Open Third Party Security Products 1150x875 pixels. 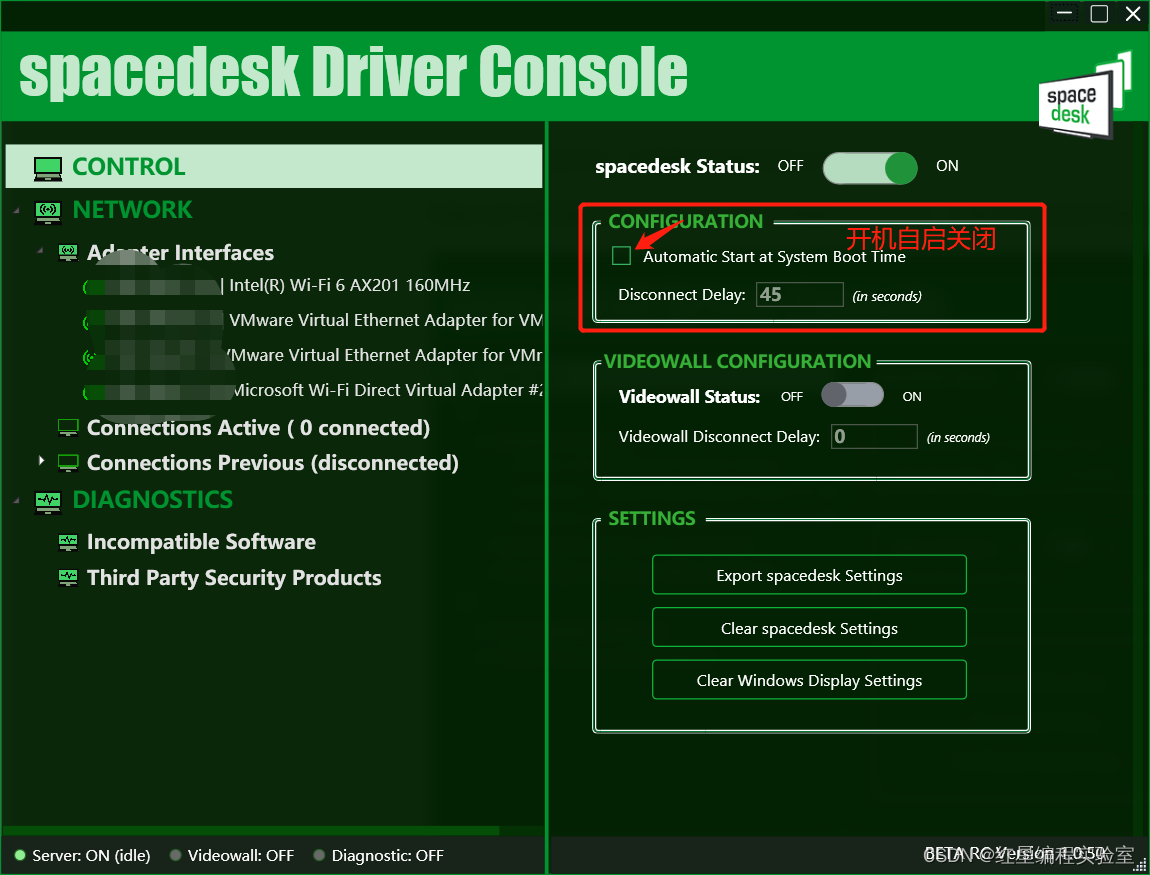coord(234,578)
